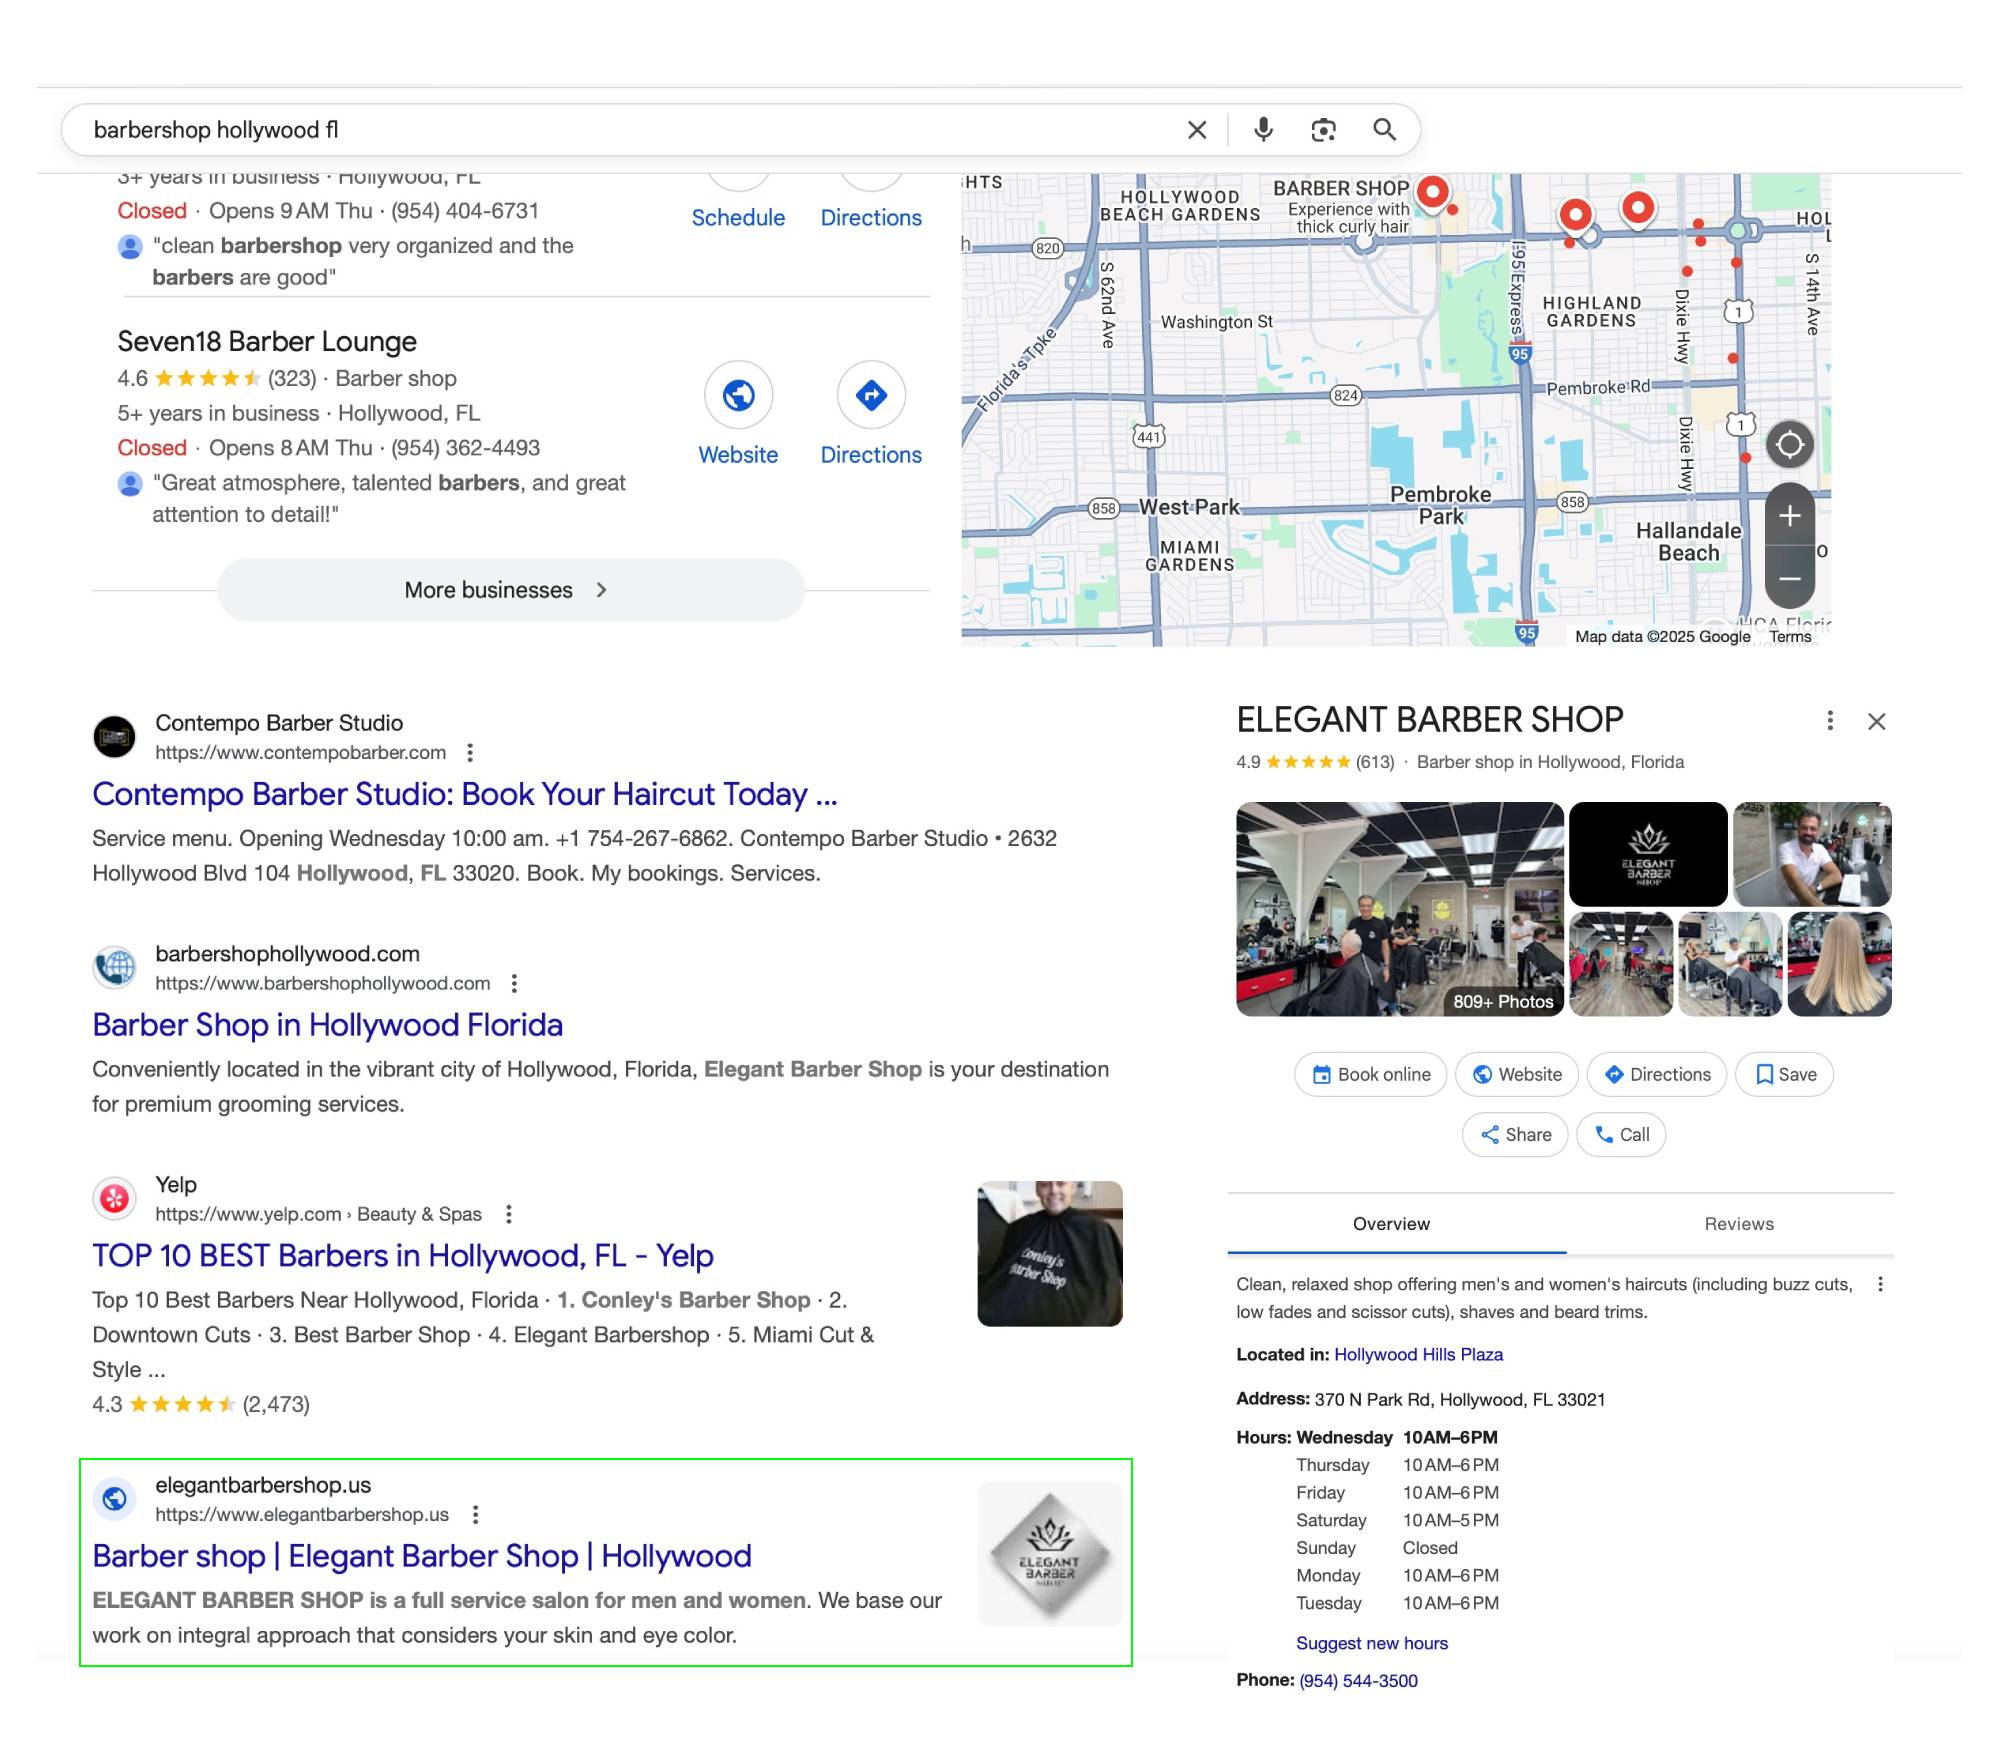Click Directions text link for top listing
This screenshot has height=1746, width=2000.
[x=871, y=218]
